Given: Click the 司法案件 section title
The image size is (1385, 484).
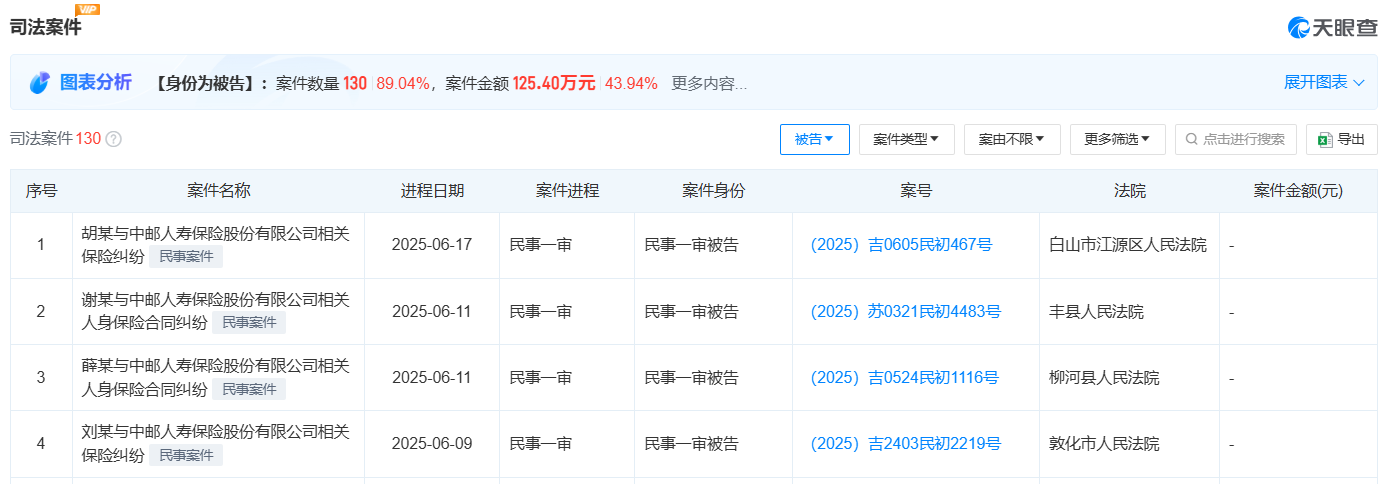Looking at the screenshot, I should click(x=46, y=27).
